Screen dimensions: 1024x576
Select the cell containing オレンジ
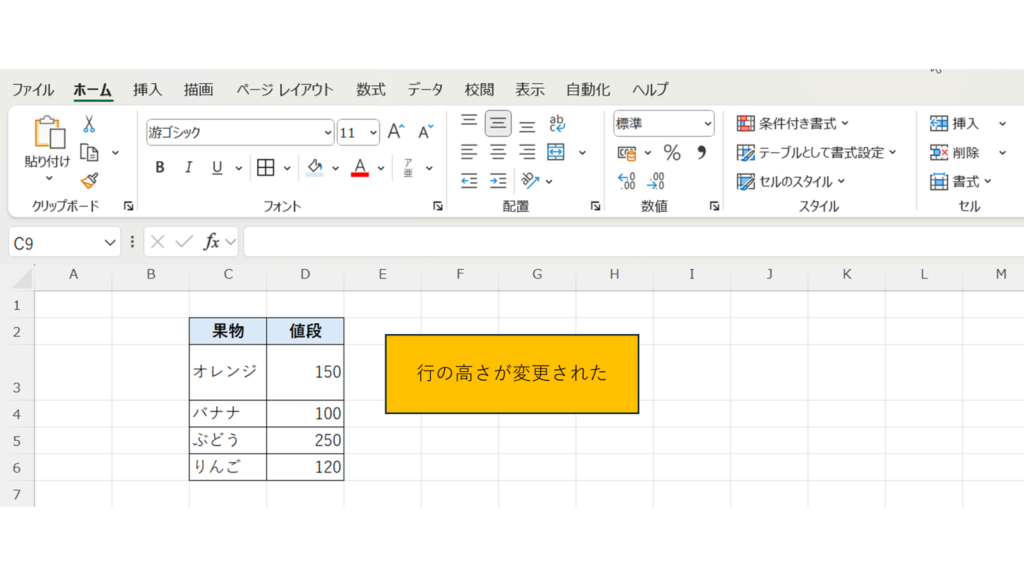click(227, 372)
